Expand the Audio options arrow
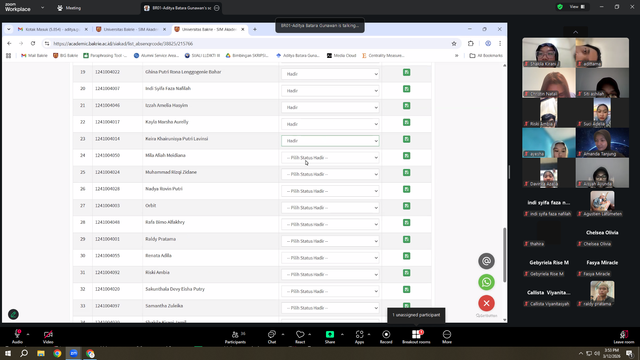 tap(28, 334)
